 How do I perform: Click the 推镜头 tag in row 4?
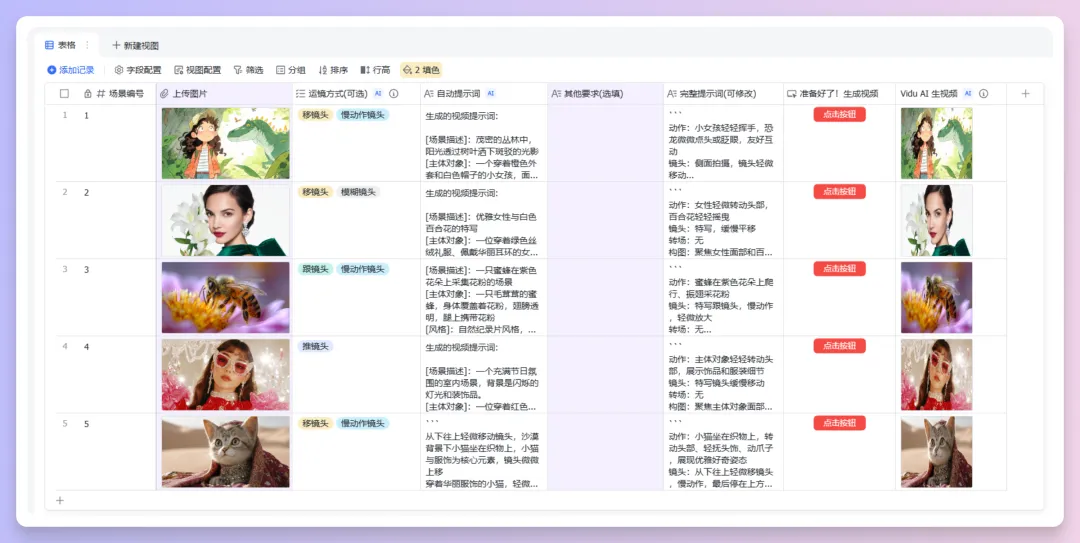[x=315, y=347]
